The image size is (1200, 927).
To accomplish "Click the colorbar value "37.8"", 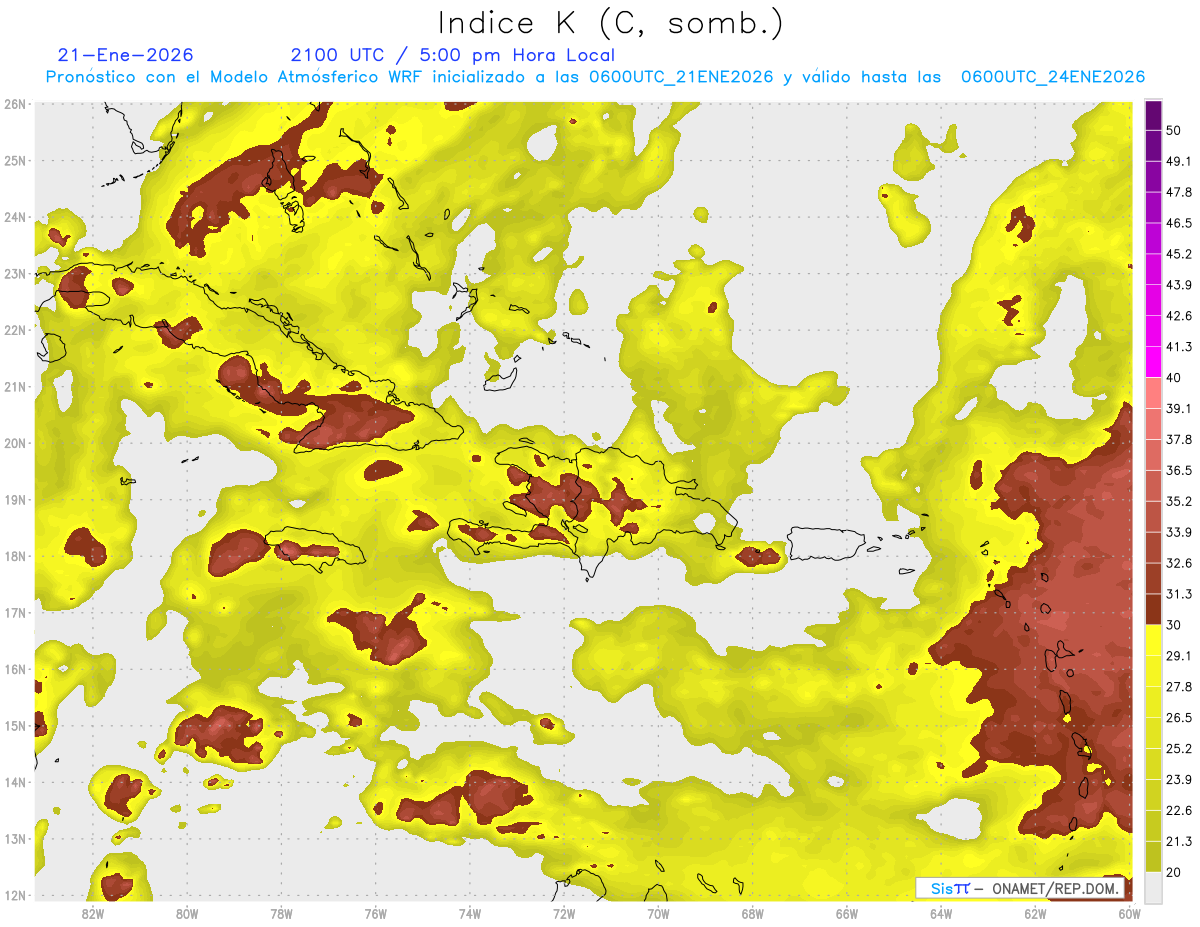I will [x=1178, y=440].
